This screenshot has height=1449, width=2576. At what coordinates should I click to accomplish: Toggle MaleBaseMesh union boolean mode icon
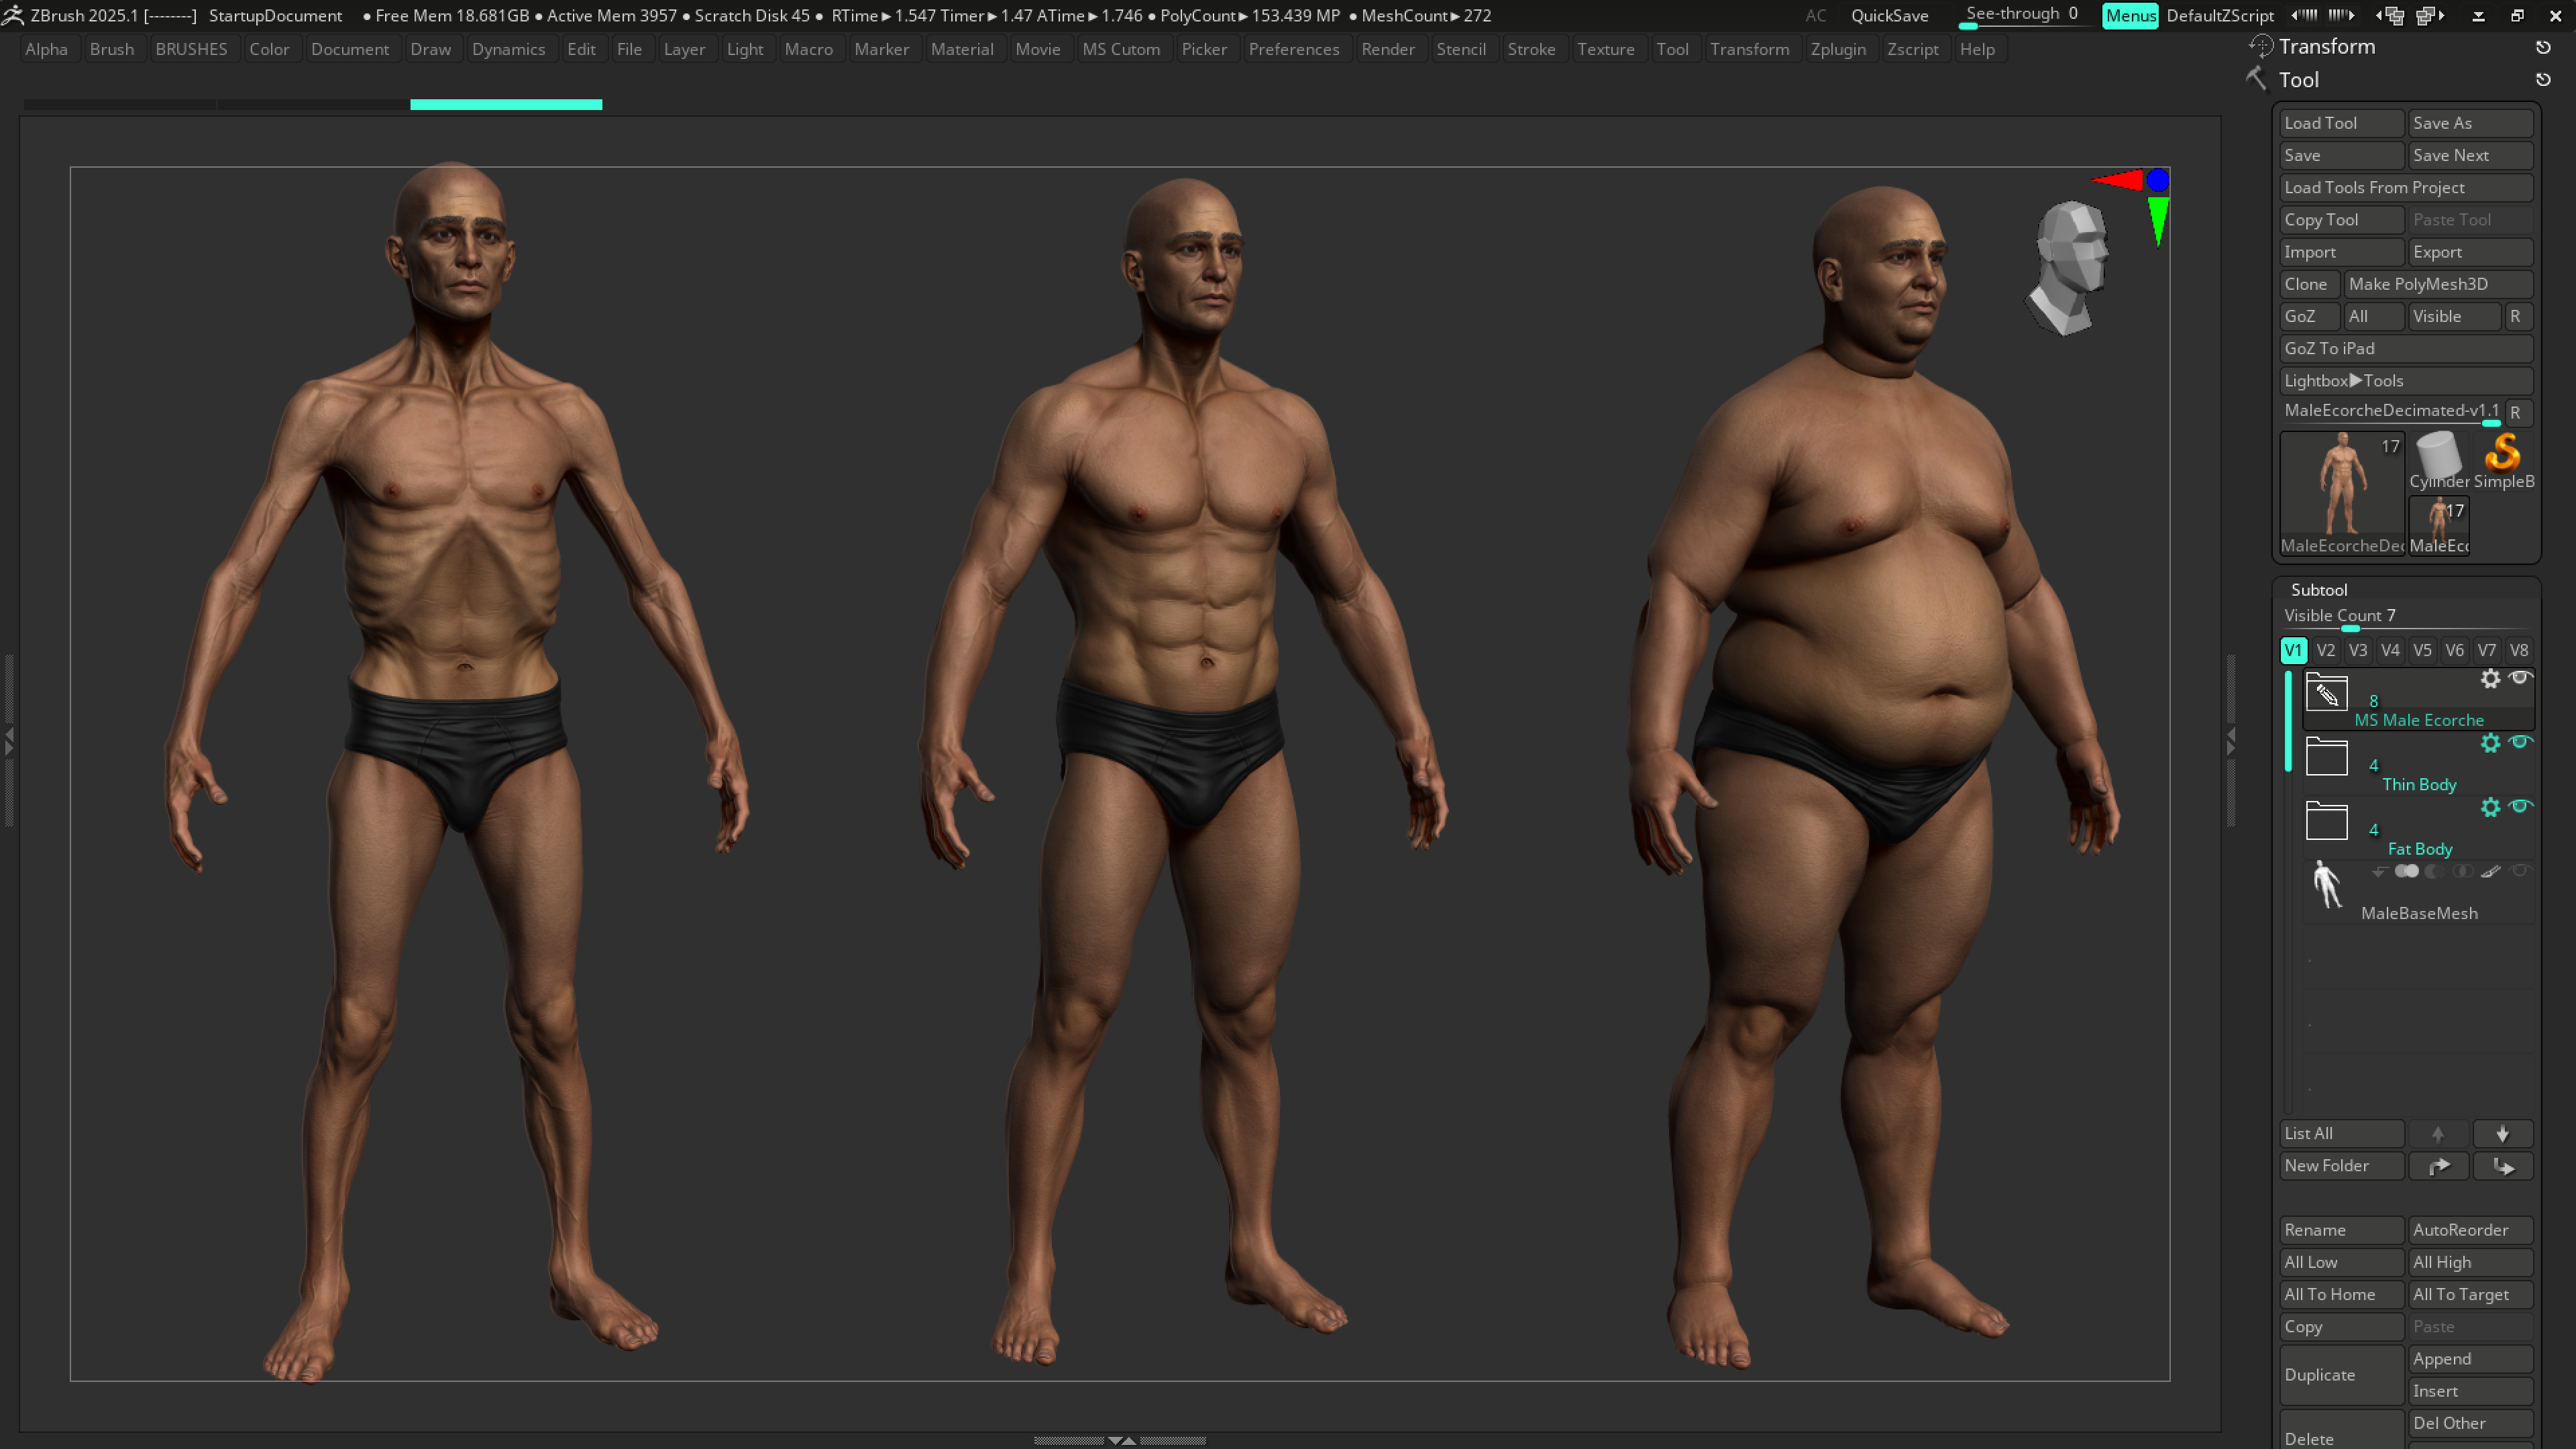pos(2407,871)
